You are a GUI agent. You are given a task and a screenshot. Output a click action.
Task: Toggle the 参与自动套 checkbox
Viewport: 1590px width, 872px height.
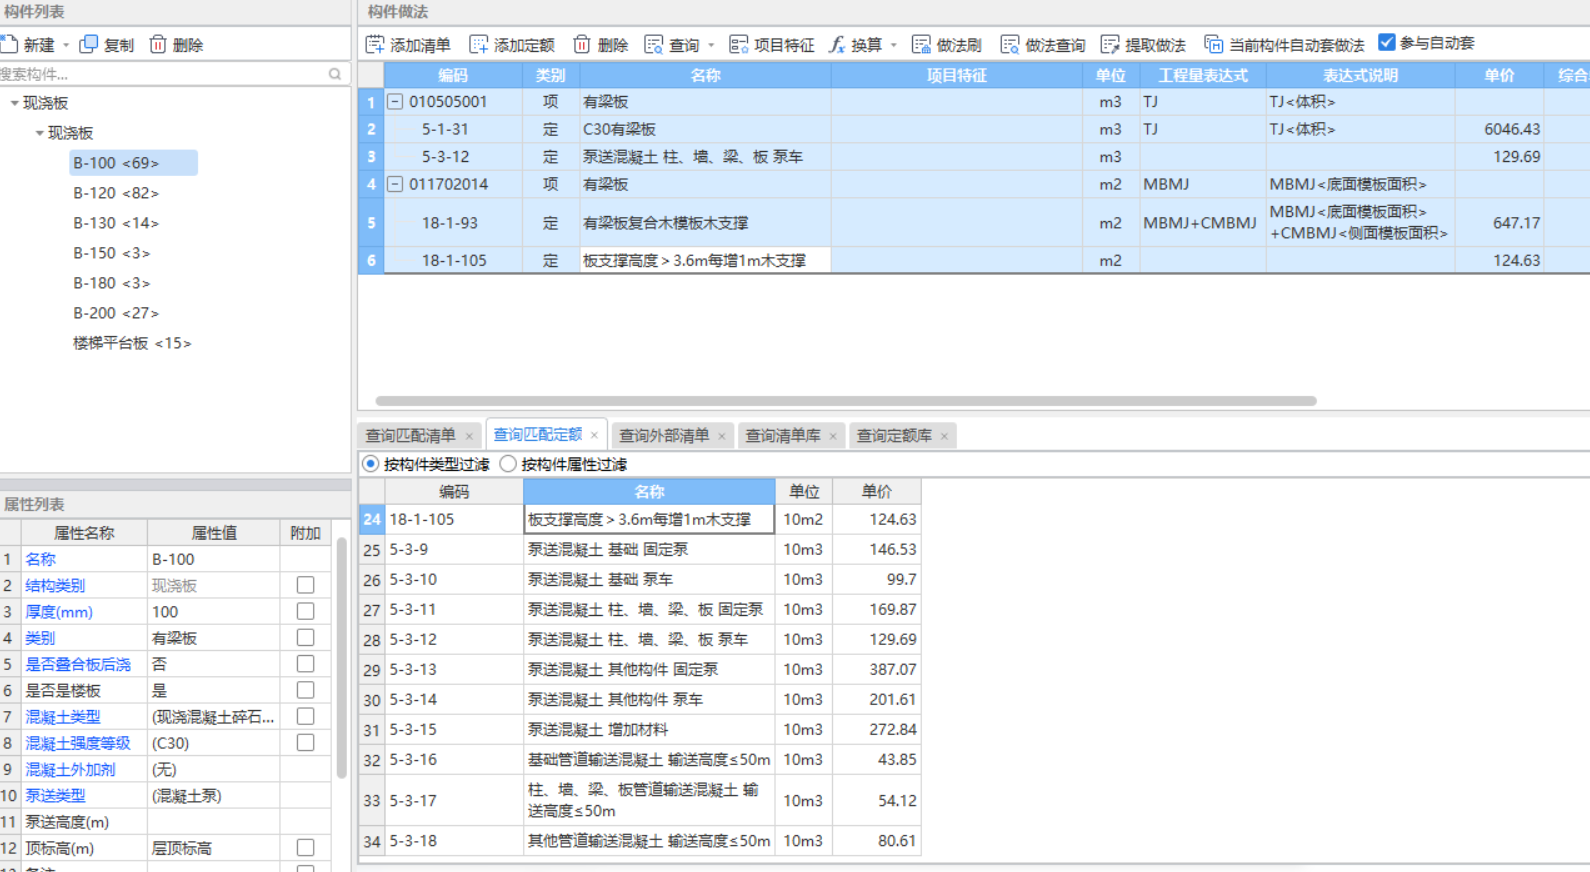[1387, 42]
